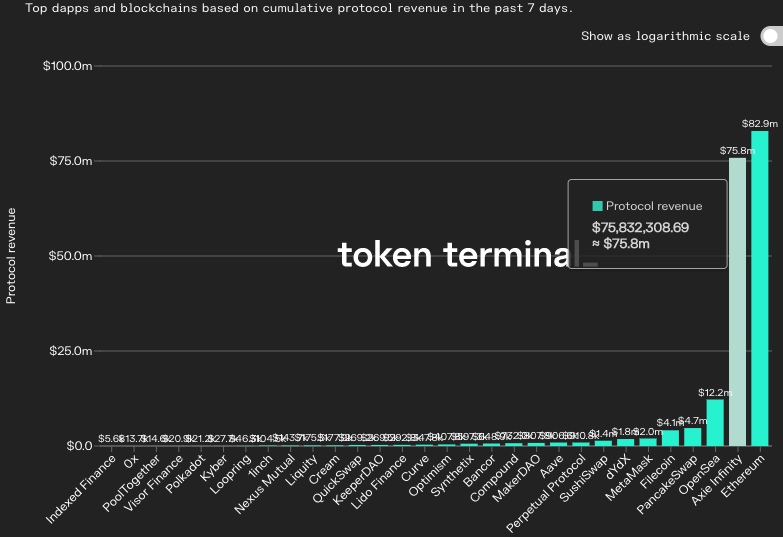The image size is (783, 537).
Task: Click the Visor Finance x-axis label
Action: [x=153, y=483]
